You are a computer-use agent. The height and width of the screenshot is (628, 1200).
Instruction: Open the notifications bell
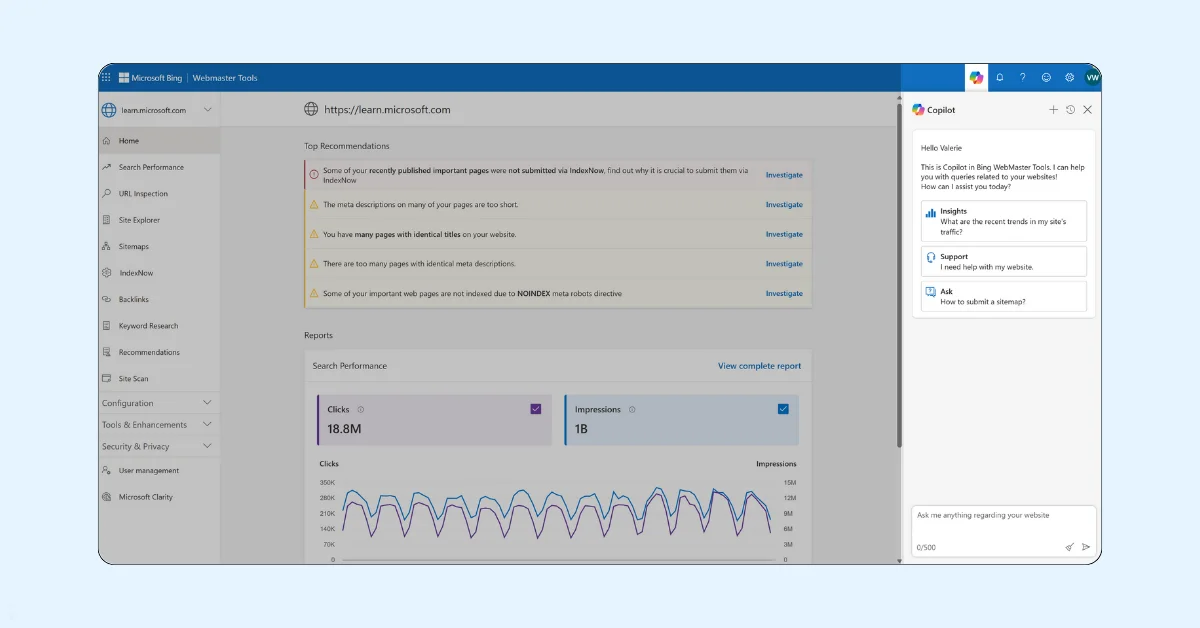[999, 77]
